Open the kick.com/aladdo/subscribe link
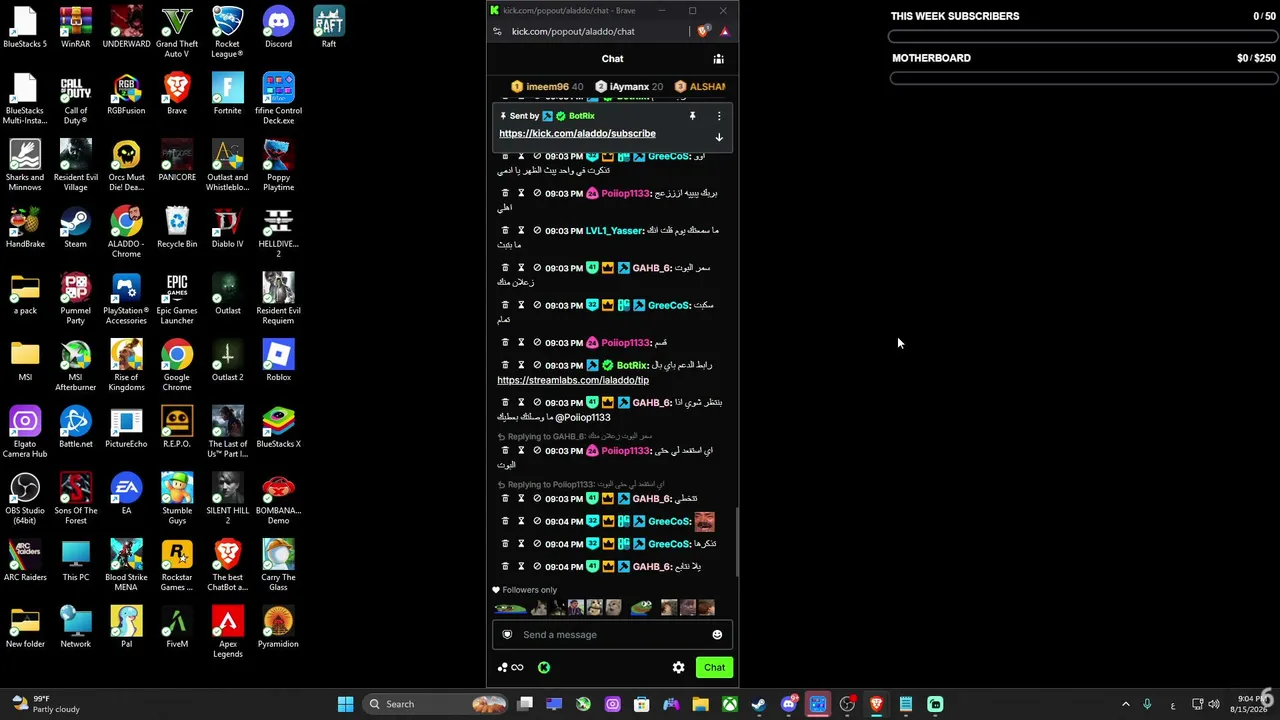Image resolution: width=1280 pixels, height=720 pixels. [577, 133]
